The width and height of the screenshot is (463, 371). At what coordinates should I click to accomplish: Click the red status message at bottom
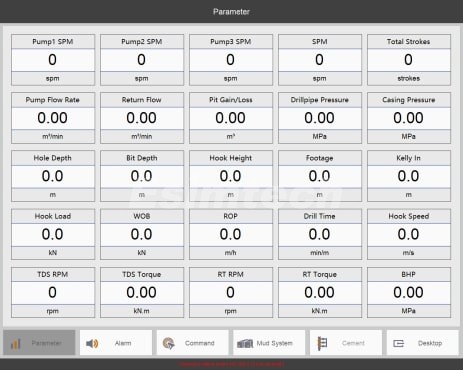(231, 364)
